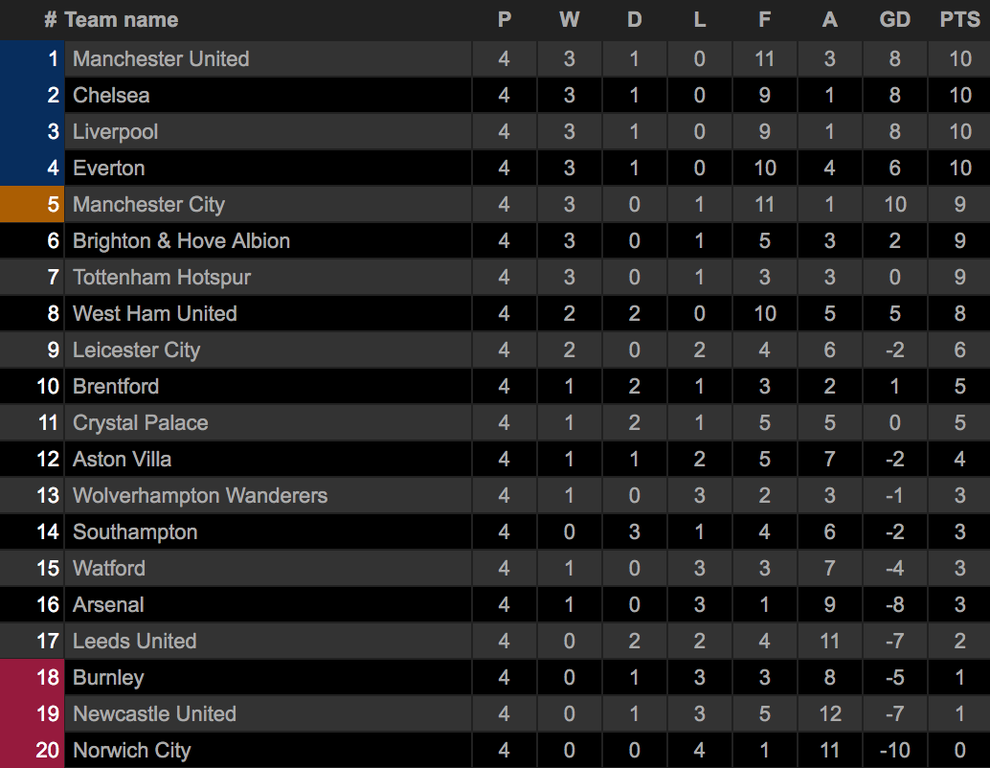Select Chelsea in the standings
Image resolution: width=990 pixels, height=768 pixels.
(x=111, y=95)
